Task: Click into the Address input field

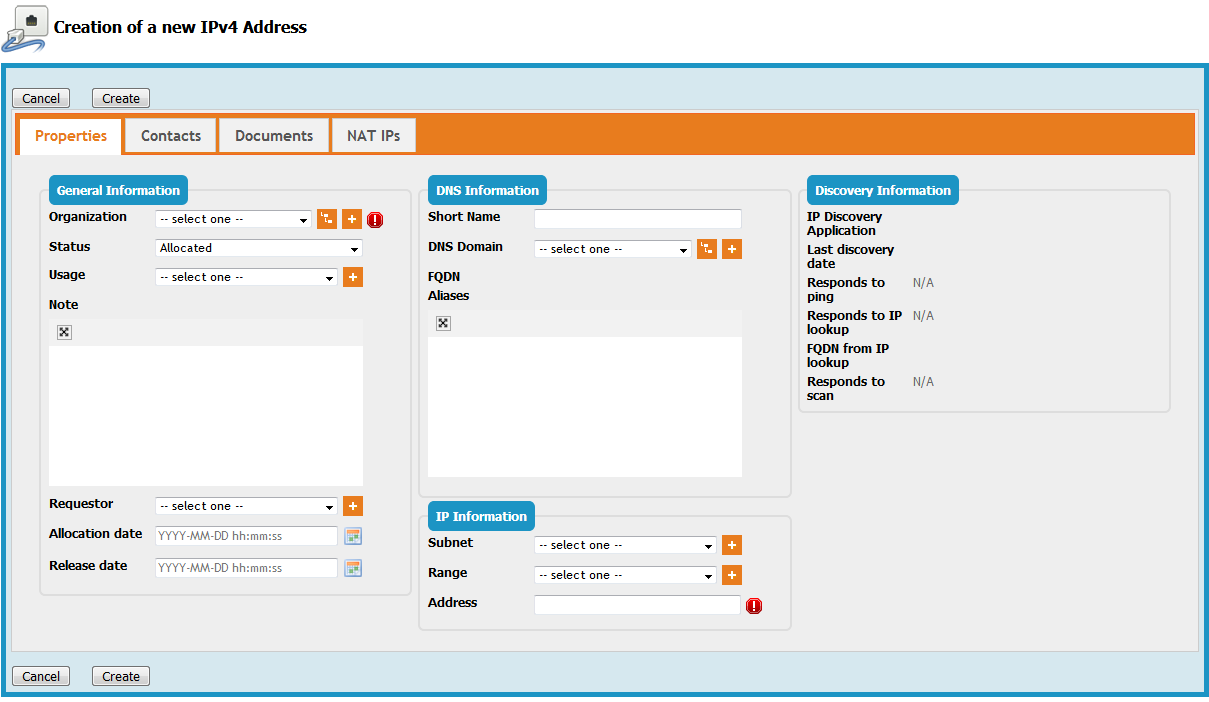Action: point(637,605)
